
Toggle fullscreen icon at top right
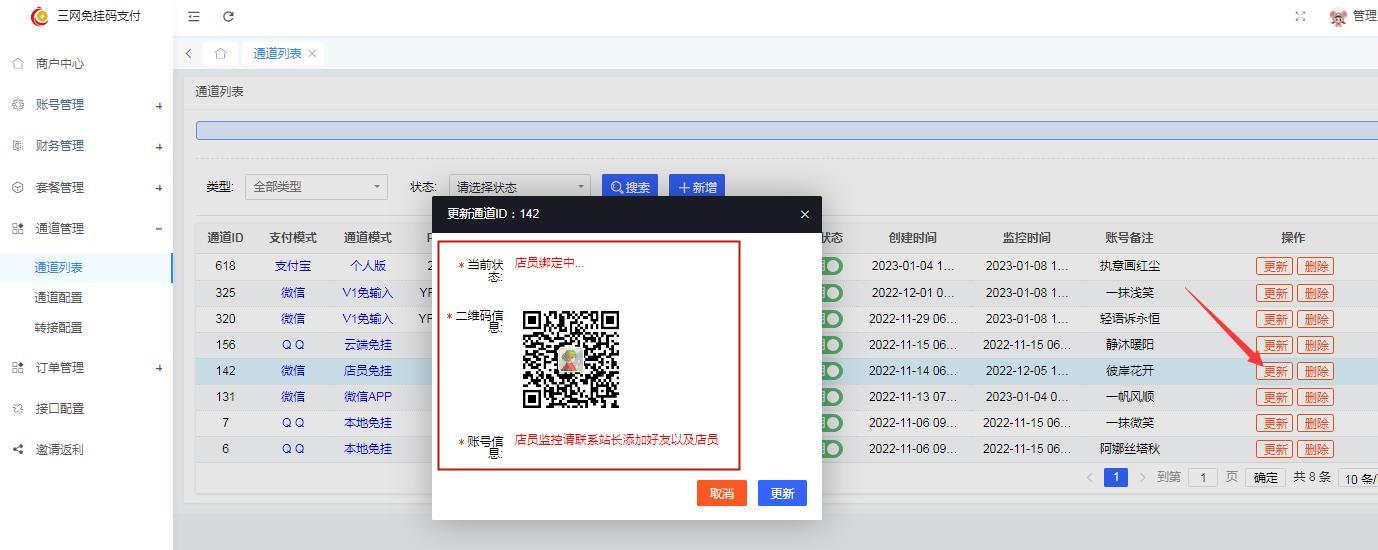coord(1300,16)
